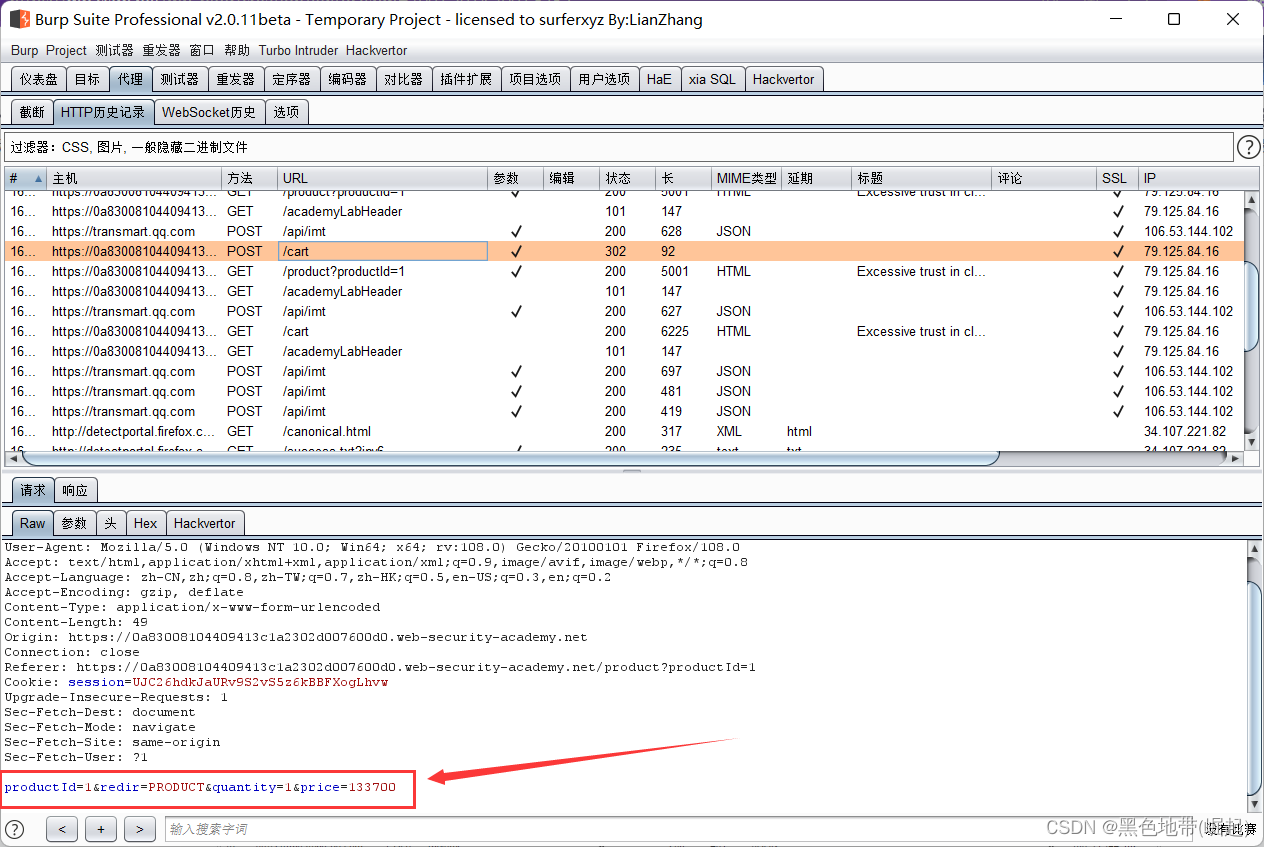This screenshot has height=847, width=1264.
Task: Sort by the # column header
Action: point(26,178)
